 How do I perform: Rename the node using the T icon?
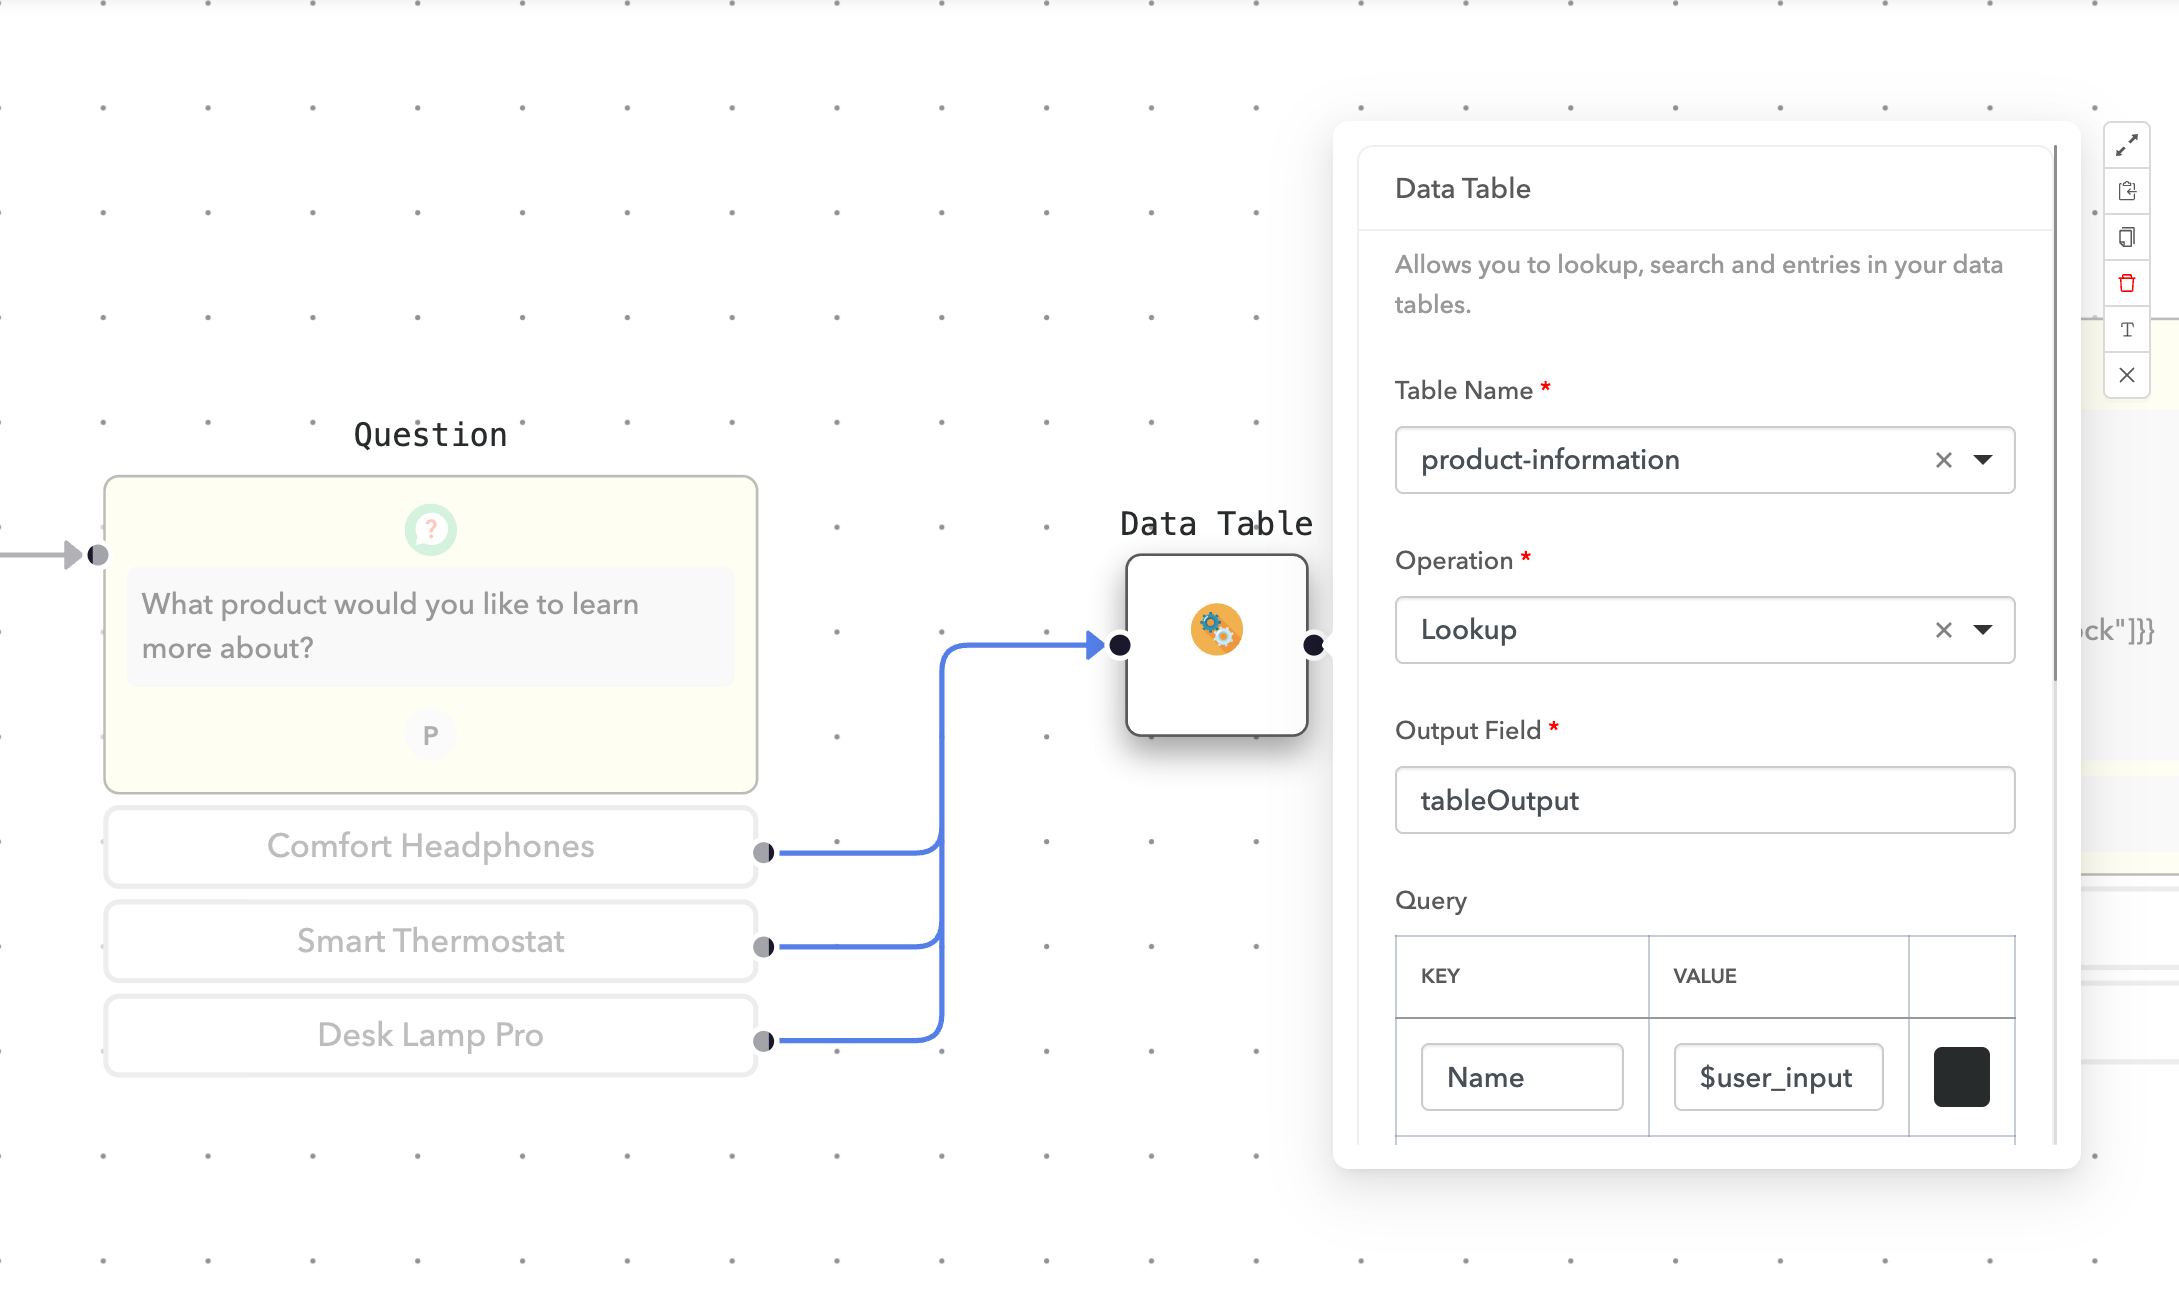(2127, 330)
